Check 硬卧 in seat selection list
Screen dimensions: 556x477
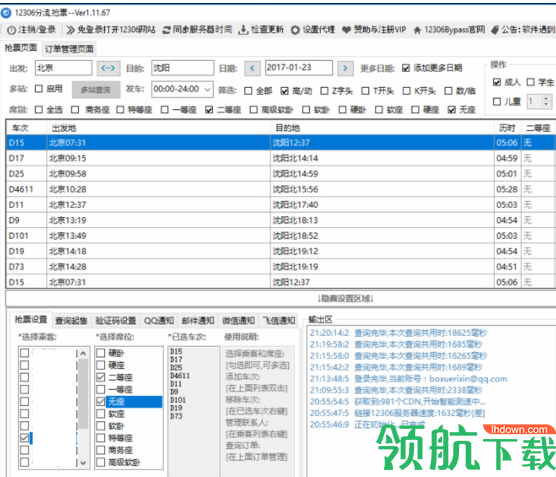(101, 353)
